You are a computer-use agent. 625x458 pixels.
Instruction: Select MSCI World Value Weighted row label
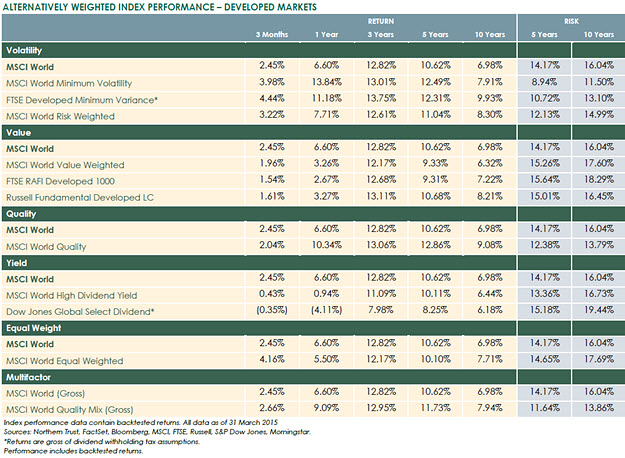tap(65, 165)
